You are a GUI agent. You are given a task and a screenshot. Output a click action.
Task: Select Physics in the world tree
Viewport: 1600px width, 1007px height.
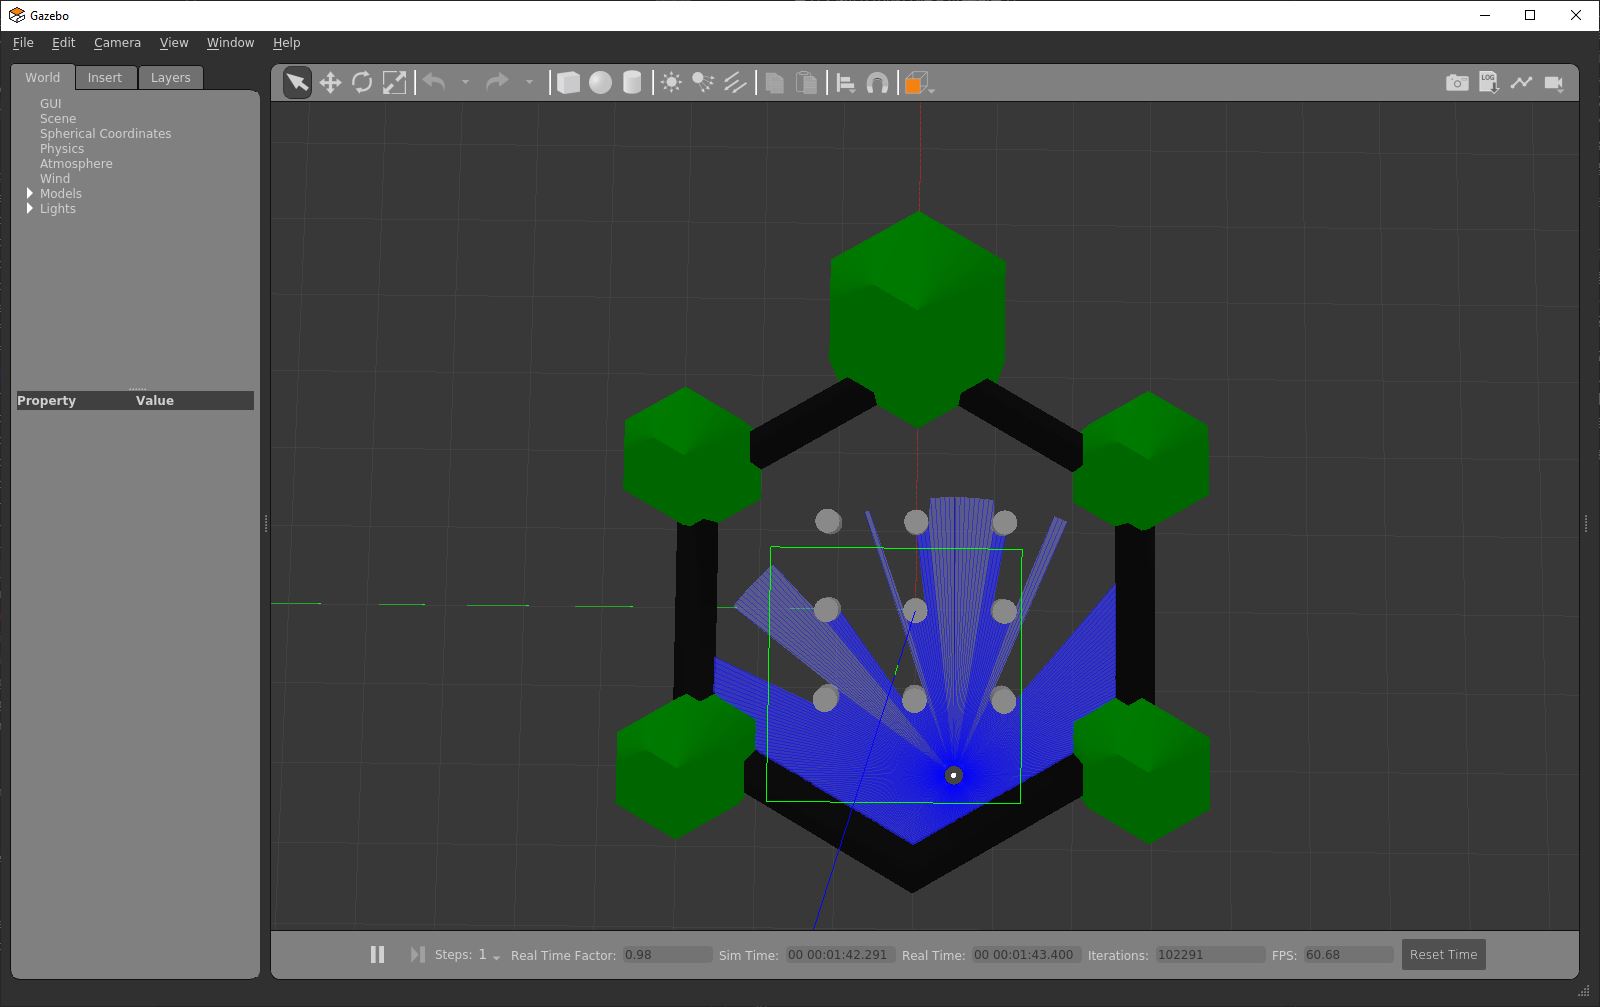61,148
